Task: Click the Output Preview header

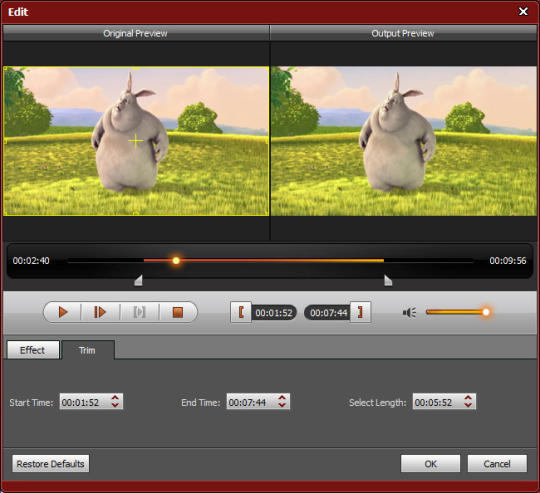Action: point(403,33)
